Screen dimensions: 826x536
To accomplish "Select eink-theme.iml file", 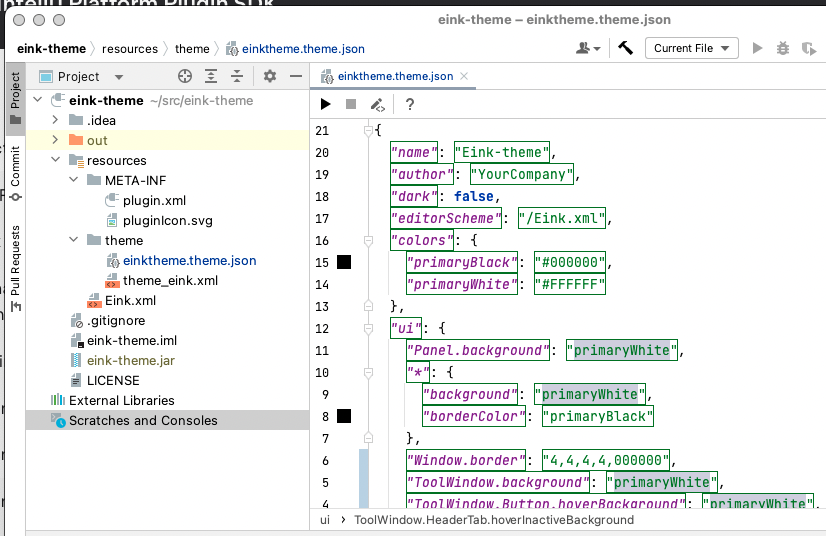I will coord(123,340).
